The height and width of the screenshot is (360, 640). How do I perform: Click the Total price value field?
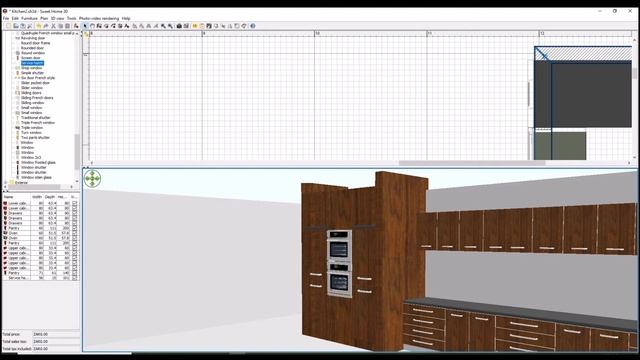(56, 334)
